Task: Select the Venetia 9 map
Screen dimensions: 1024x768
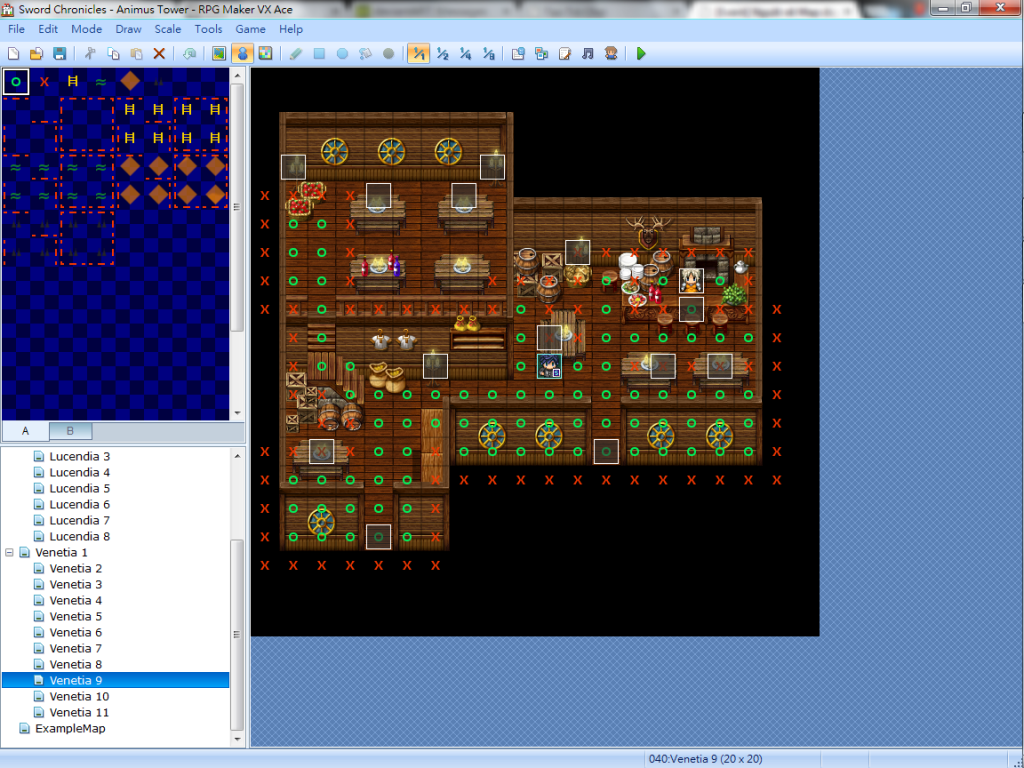Action: (116, 680)
